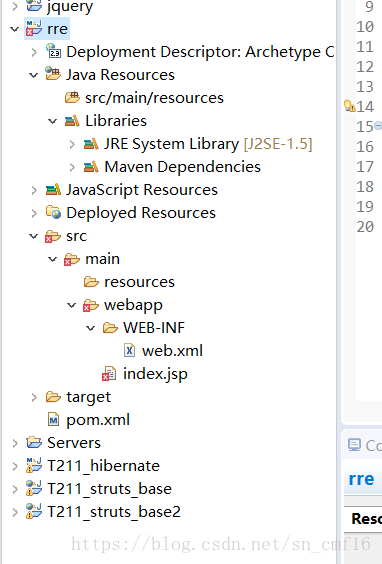Click the T211_struts_base2 project icon
The height and width of the screenshot is (564, 382).
coord(34,511)
